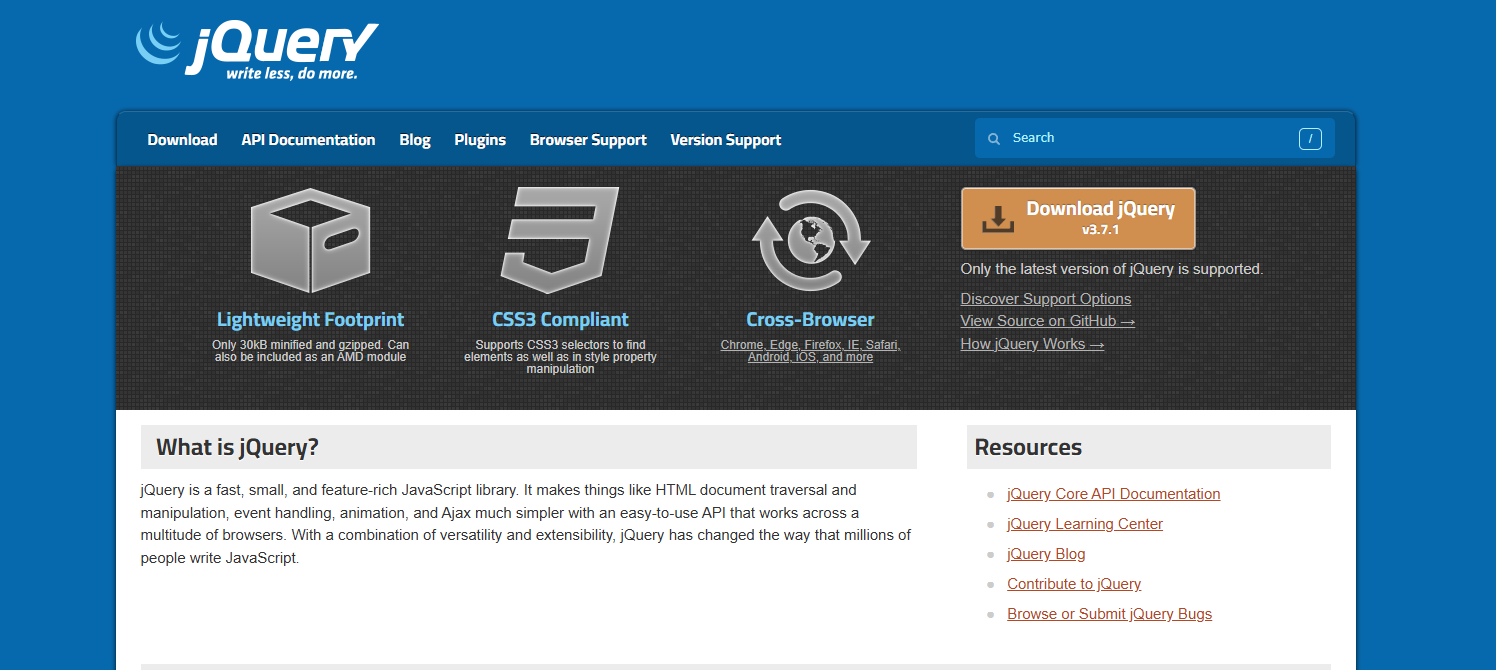Image resolution: width=1496 pixels, height=670 pixels.
Task: Open jQuery Core API Documentation link
Action: 1114,494
